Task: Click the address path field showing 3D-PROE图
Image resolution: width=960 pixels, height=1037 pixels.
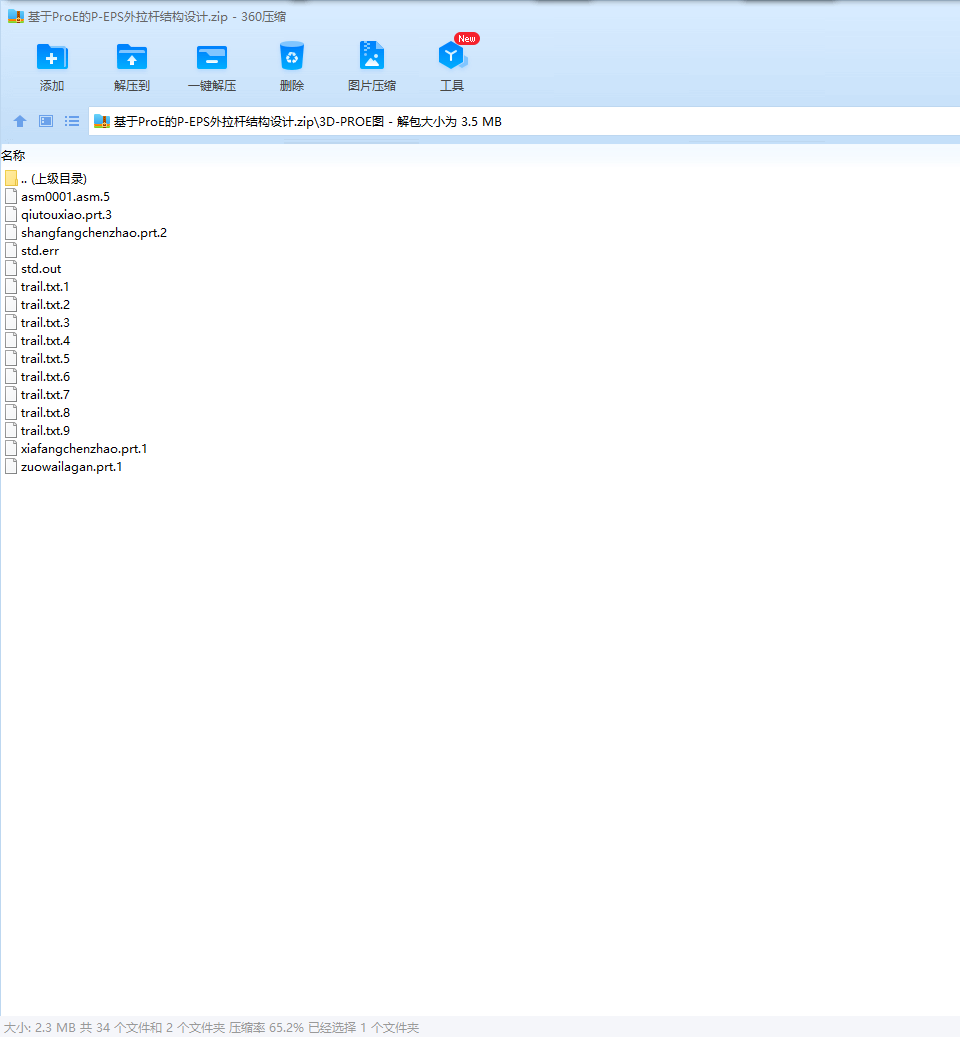Action: point(524,122)
